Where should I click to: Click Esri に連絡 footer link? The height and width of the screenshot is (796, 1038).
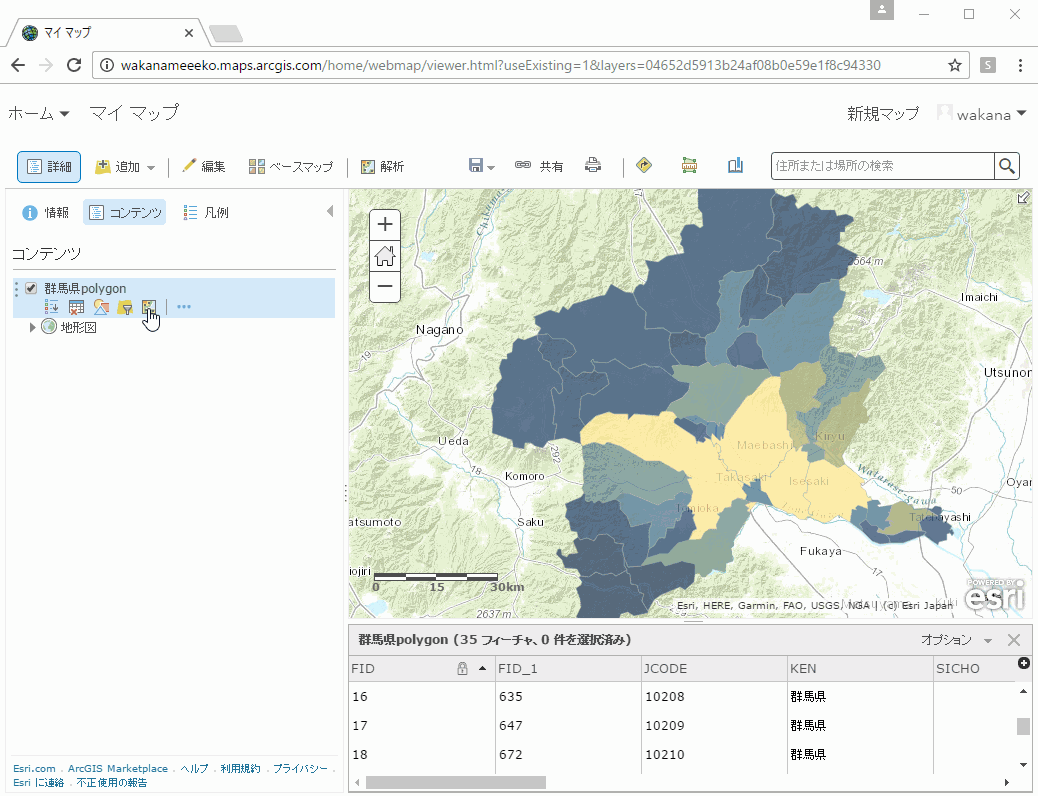38,782
